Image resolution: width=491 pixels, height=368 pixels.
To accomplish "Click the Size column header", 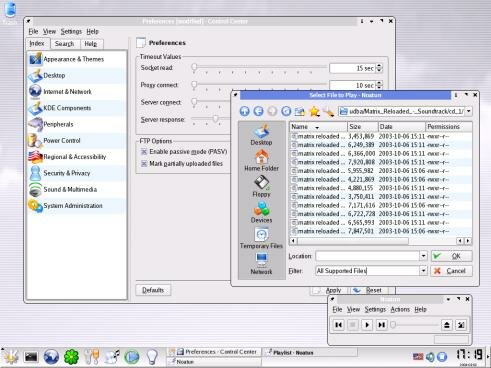I will pos(363,127).
